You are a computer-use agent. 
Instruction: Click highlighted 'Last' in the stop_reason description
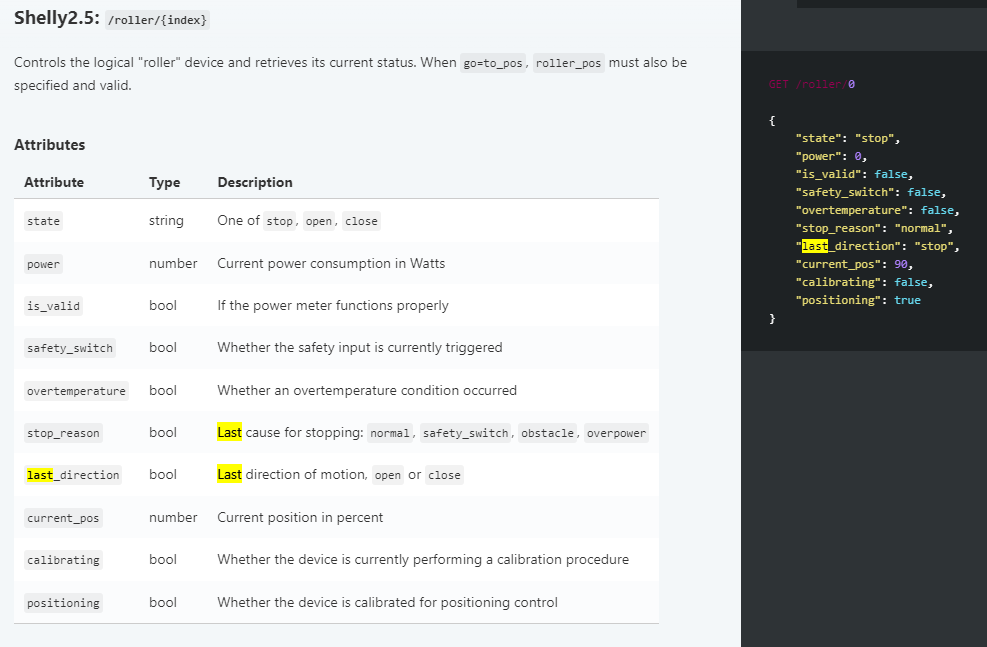point(229,432)
